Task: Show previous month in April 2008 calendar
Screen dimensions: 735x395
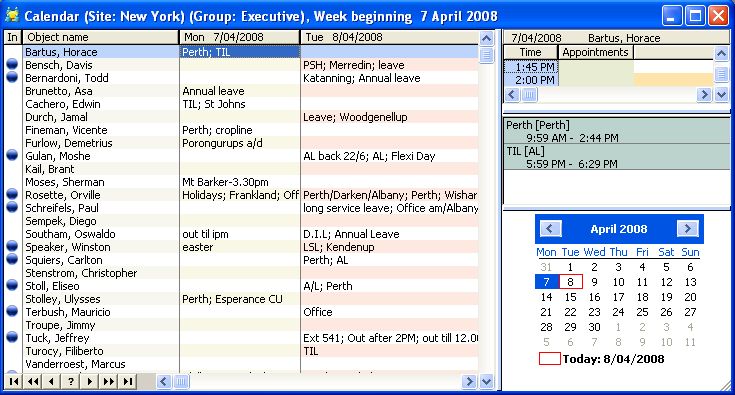Action: point(550,229)
